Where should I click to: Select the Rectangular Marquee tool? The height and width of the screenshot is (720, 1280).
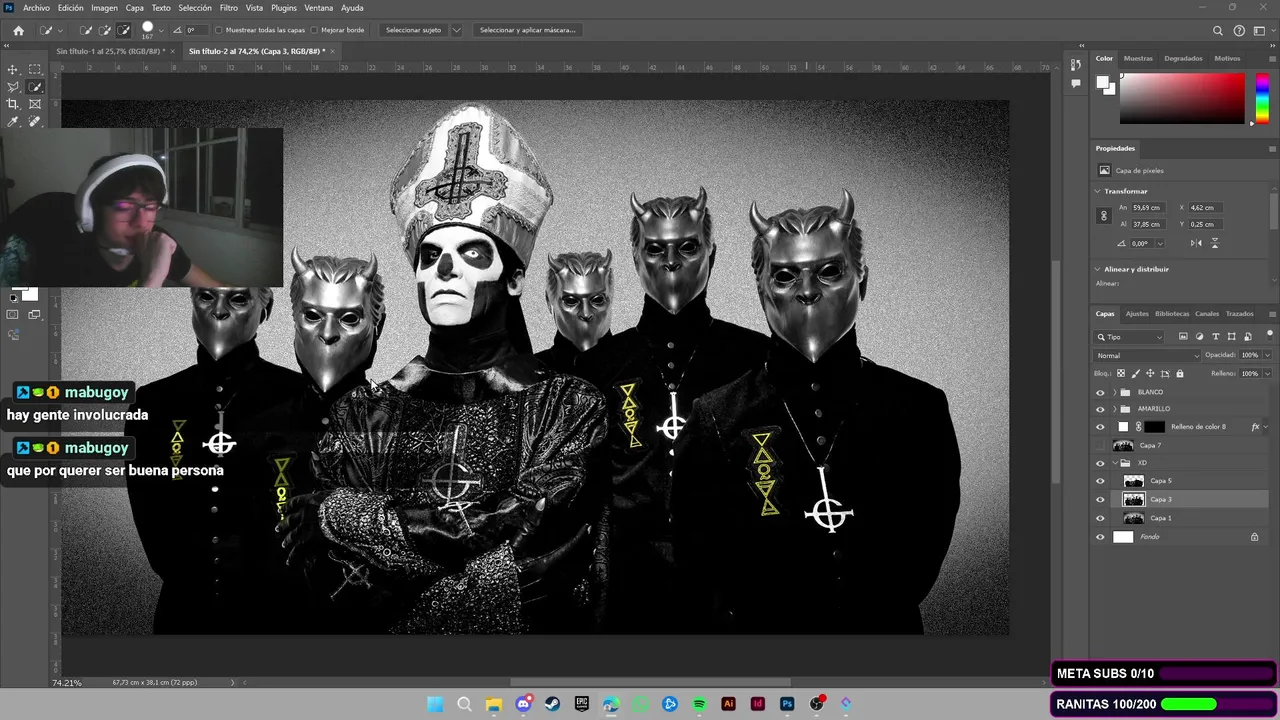coord(35,69)
